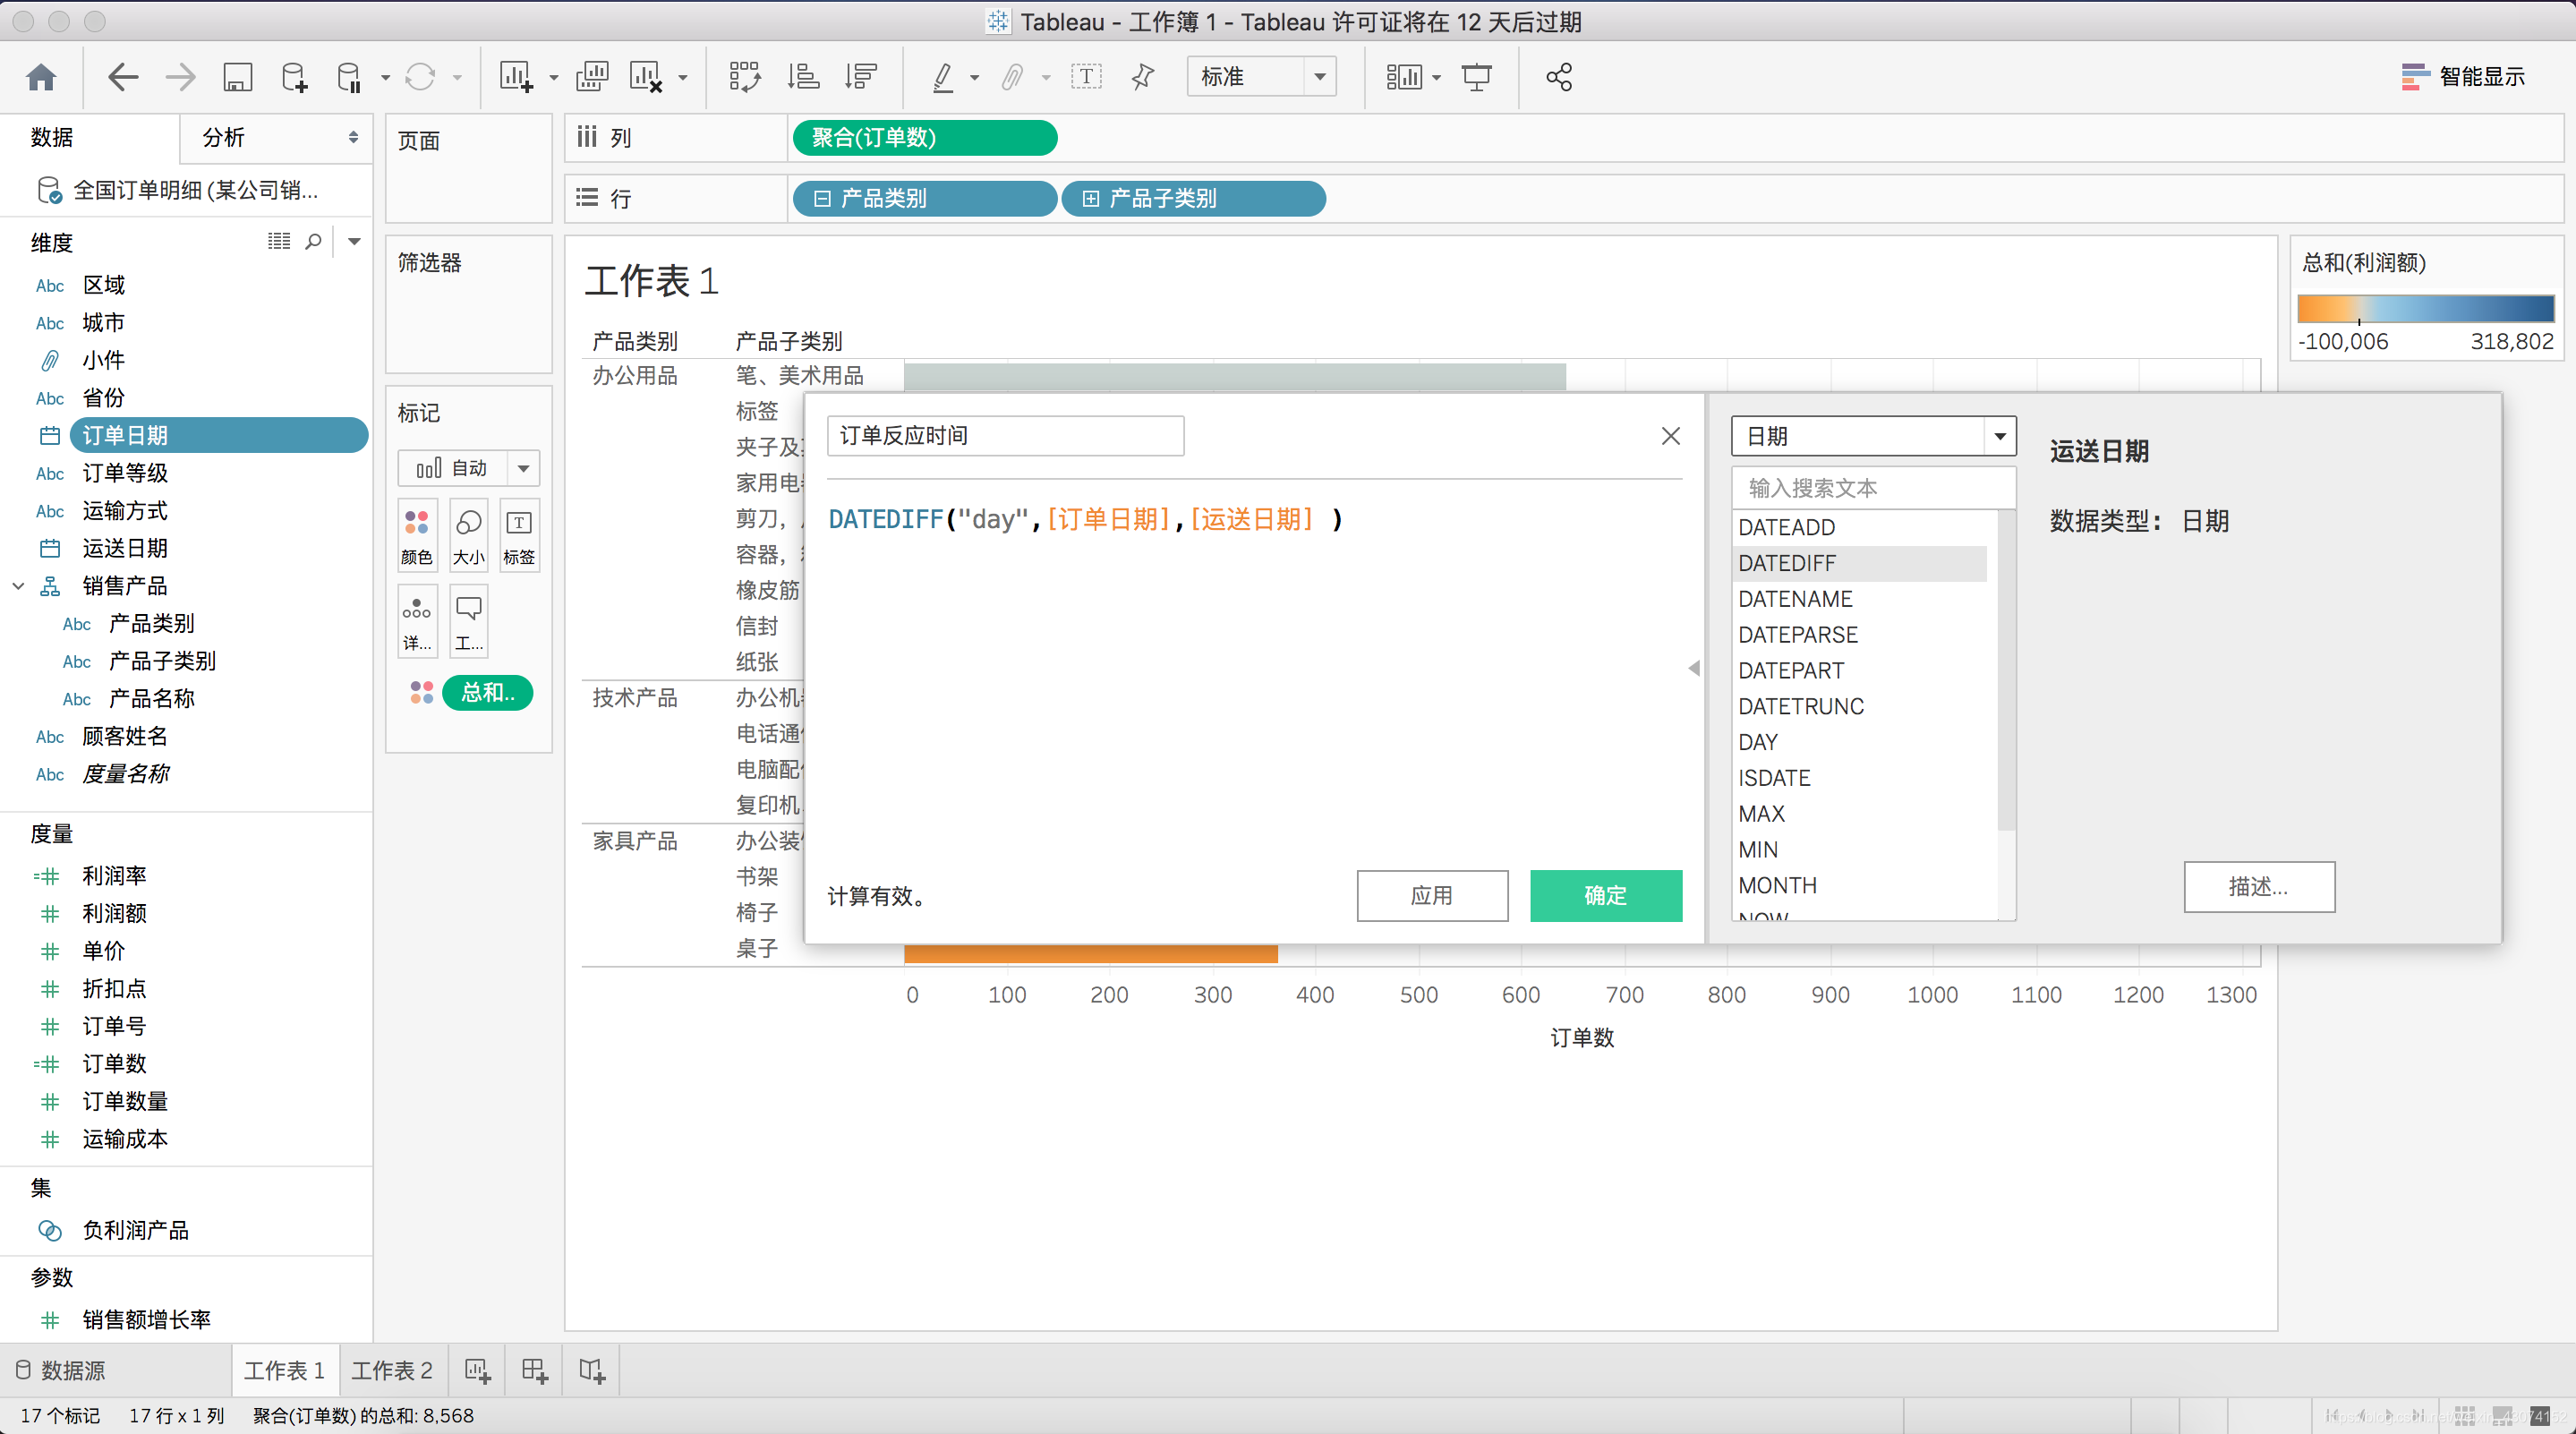The width and height of the screenshot is (2576, 1434).
Task: Click the 聚合(订单数) pill in columns
Action: (x=925, y=137)
